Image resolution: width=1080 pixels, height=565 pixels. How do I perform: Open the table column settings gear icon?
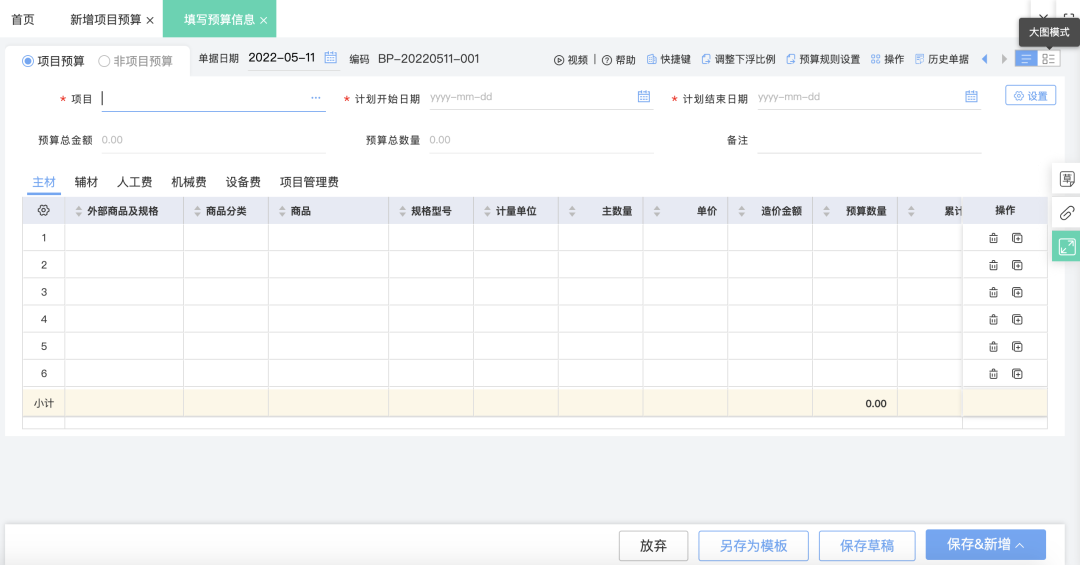[x=43, y=210]
